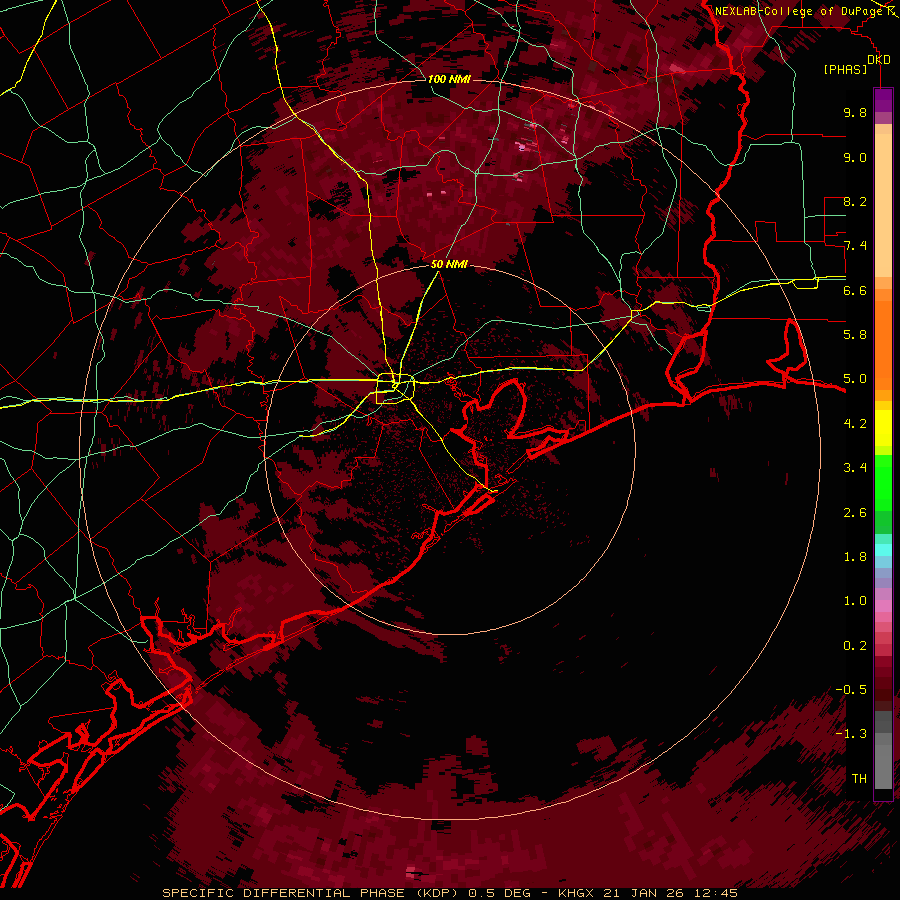The height and width of the screenshot is (900, 900).
Task: Click the bright green segment of the color bar
Action: [x=883, y=482]
